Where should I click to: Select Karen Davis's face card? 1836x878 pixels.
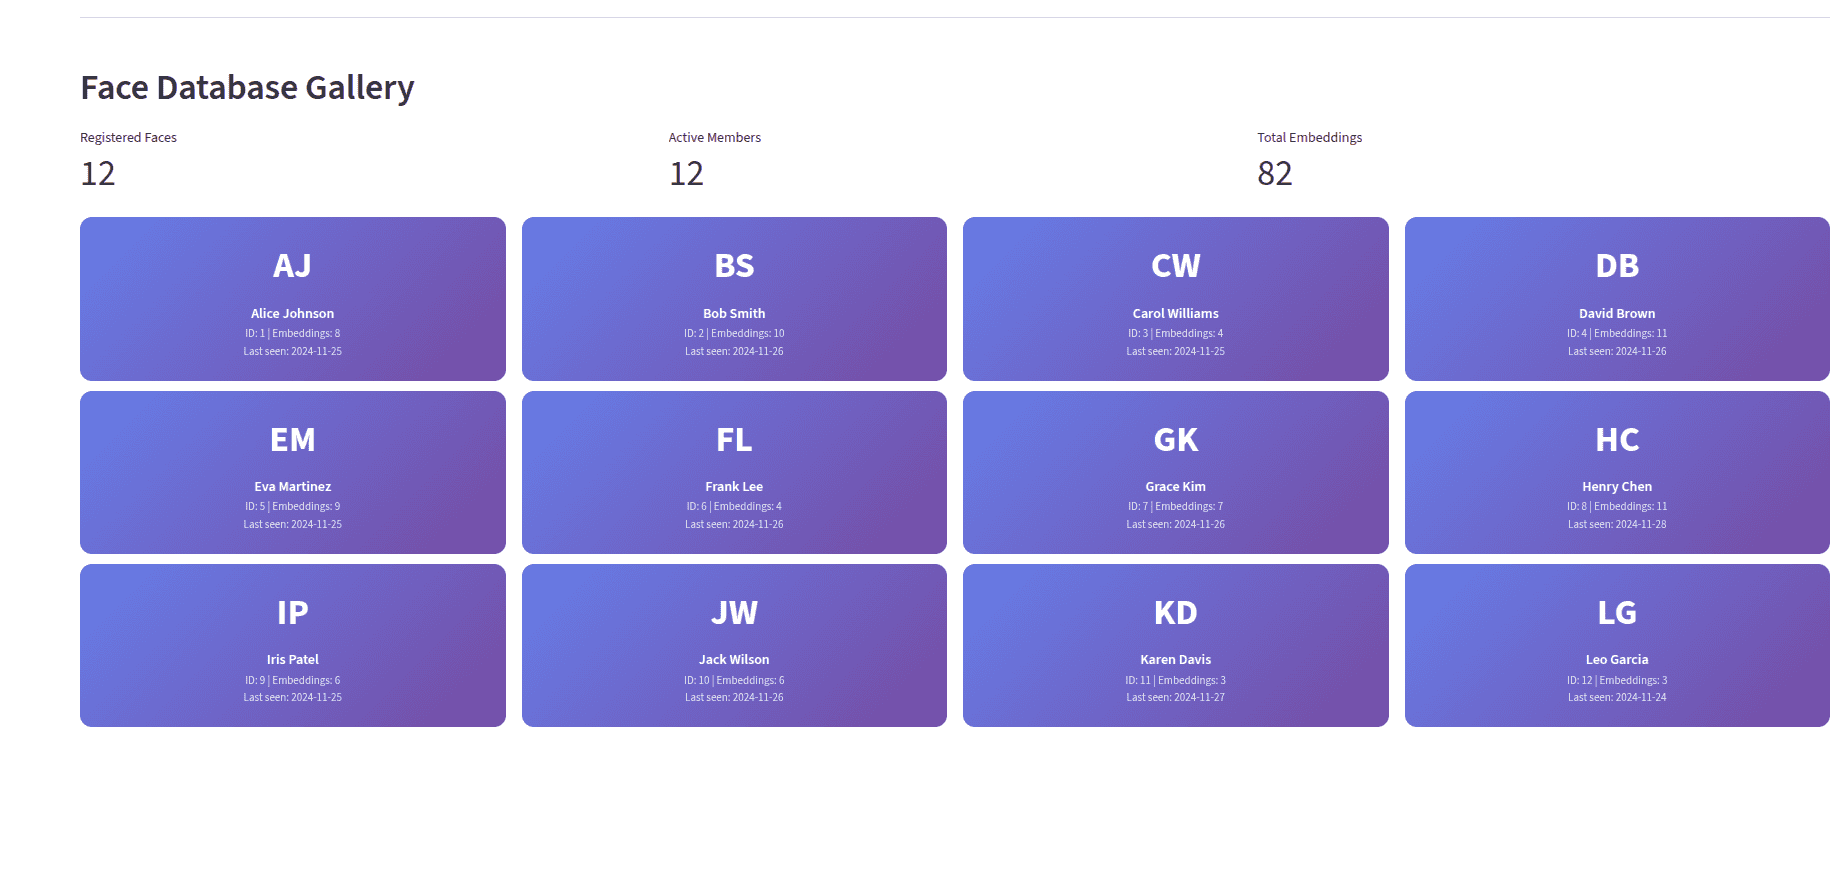point(1175,646)
